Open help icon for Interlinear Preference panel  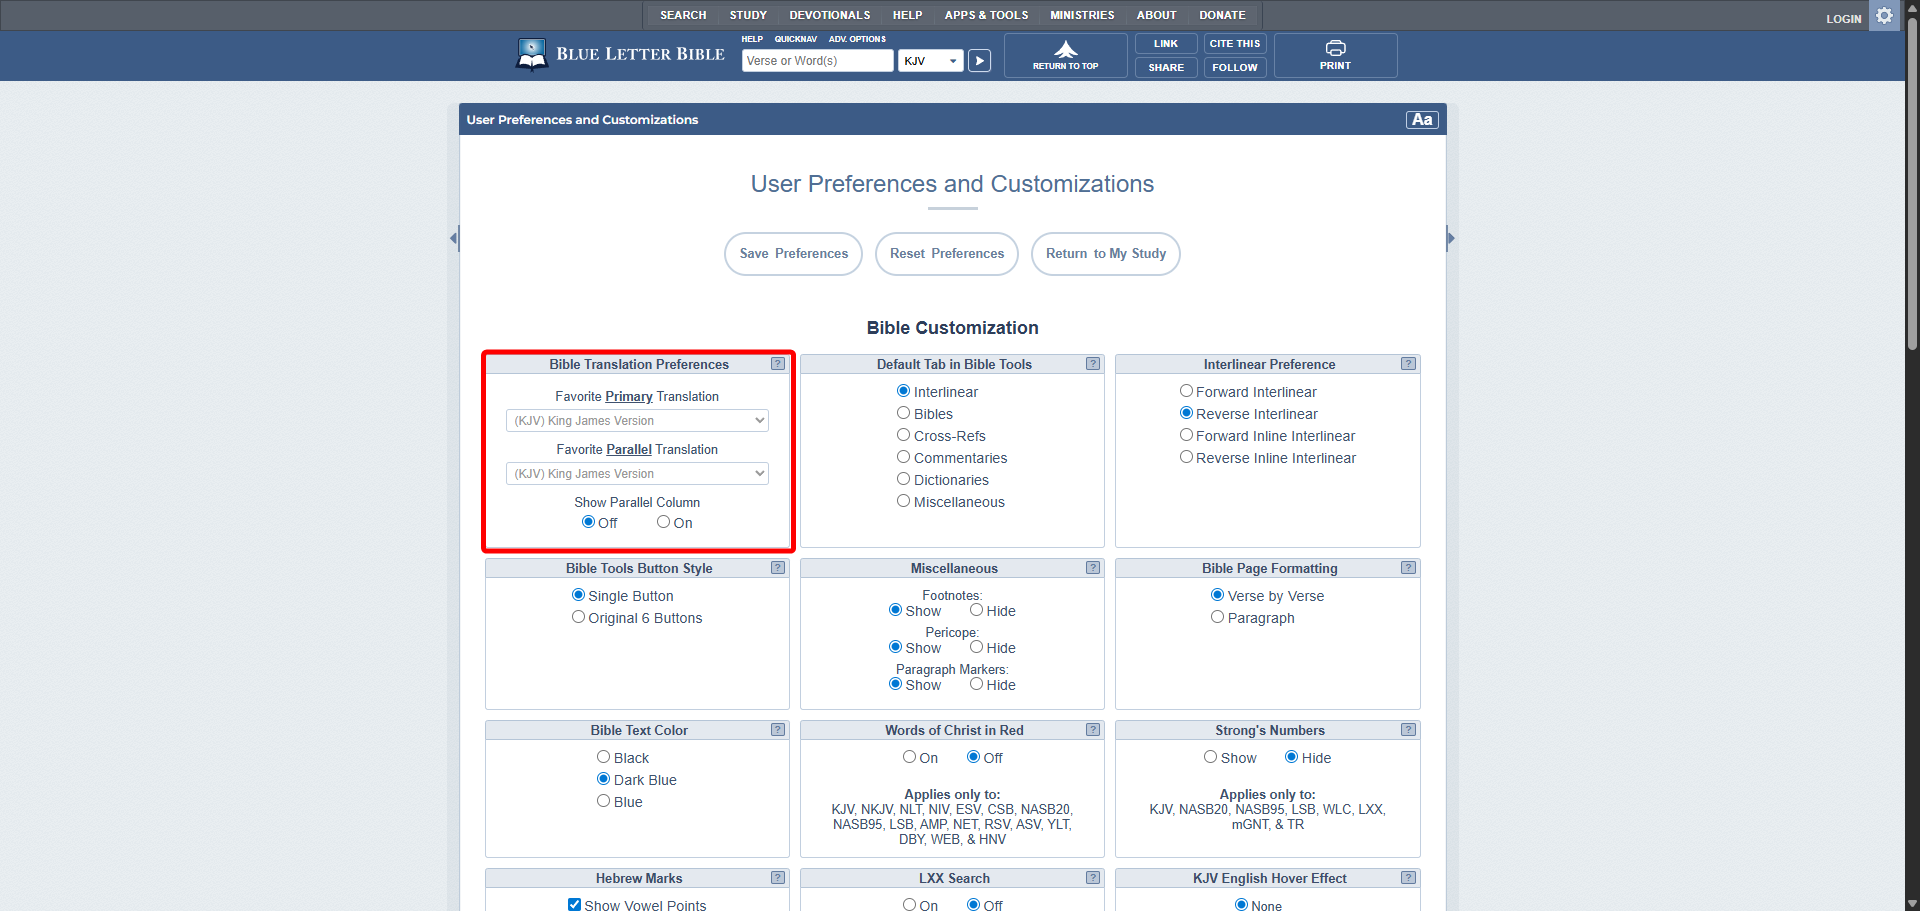1408,364
